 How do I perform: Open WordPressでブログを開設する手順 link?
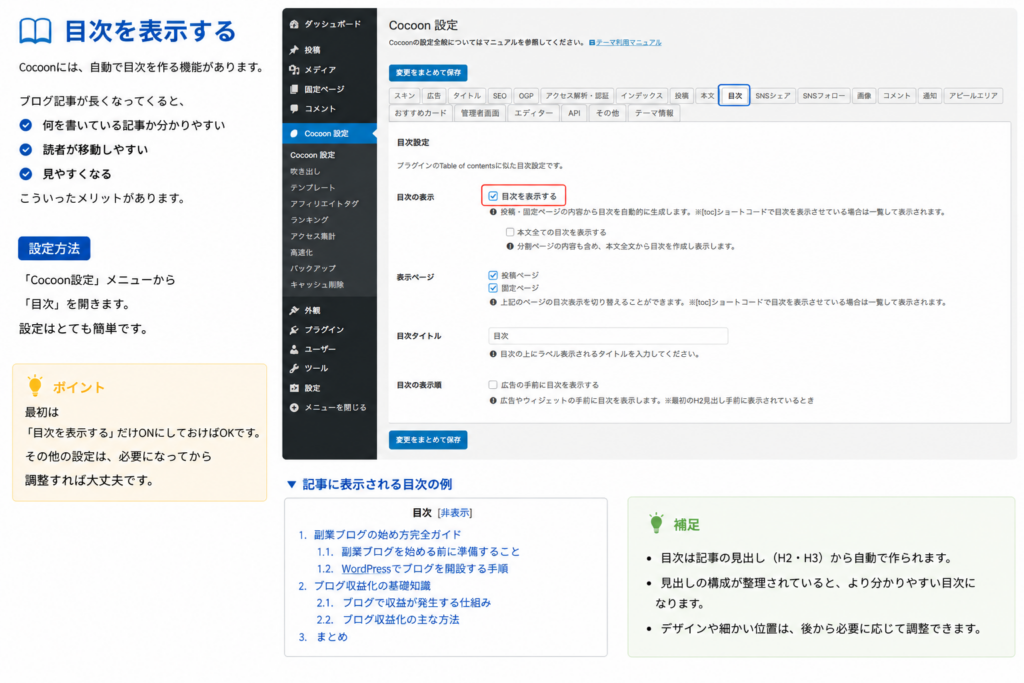point(424,568)
